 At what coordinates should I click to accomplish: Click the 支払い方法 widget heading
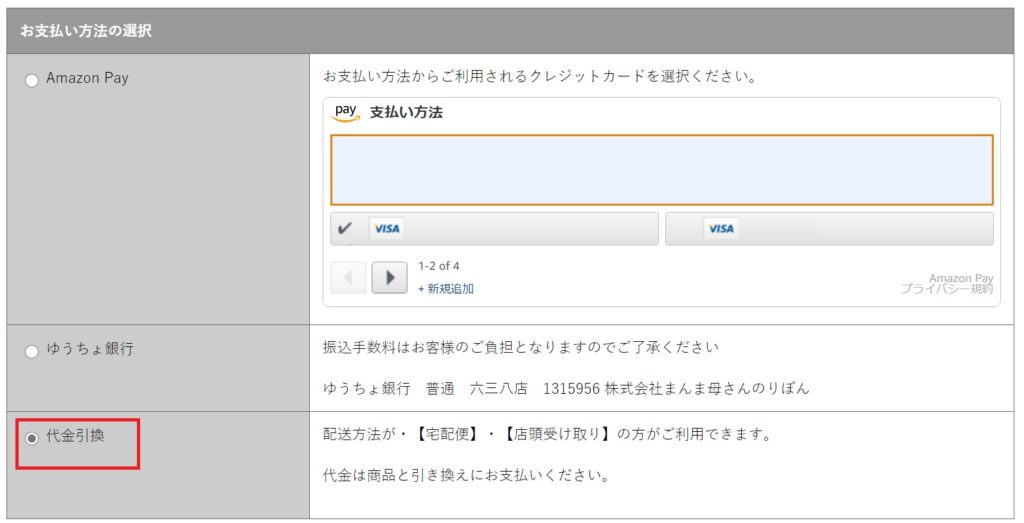pyautogui.click(x=406, y=112)
